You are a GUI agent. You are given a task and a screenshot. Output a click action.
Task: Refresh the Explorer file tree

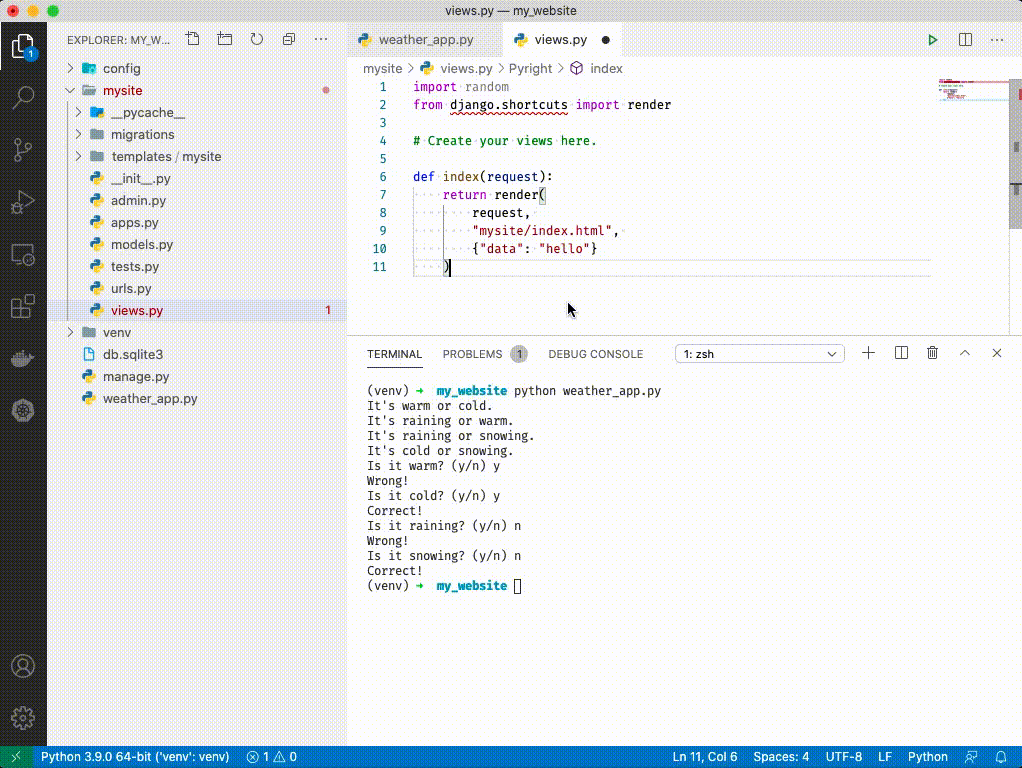257,40
